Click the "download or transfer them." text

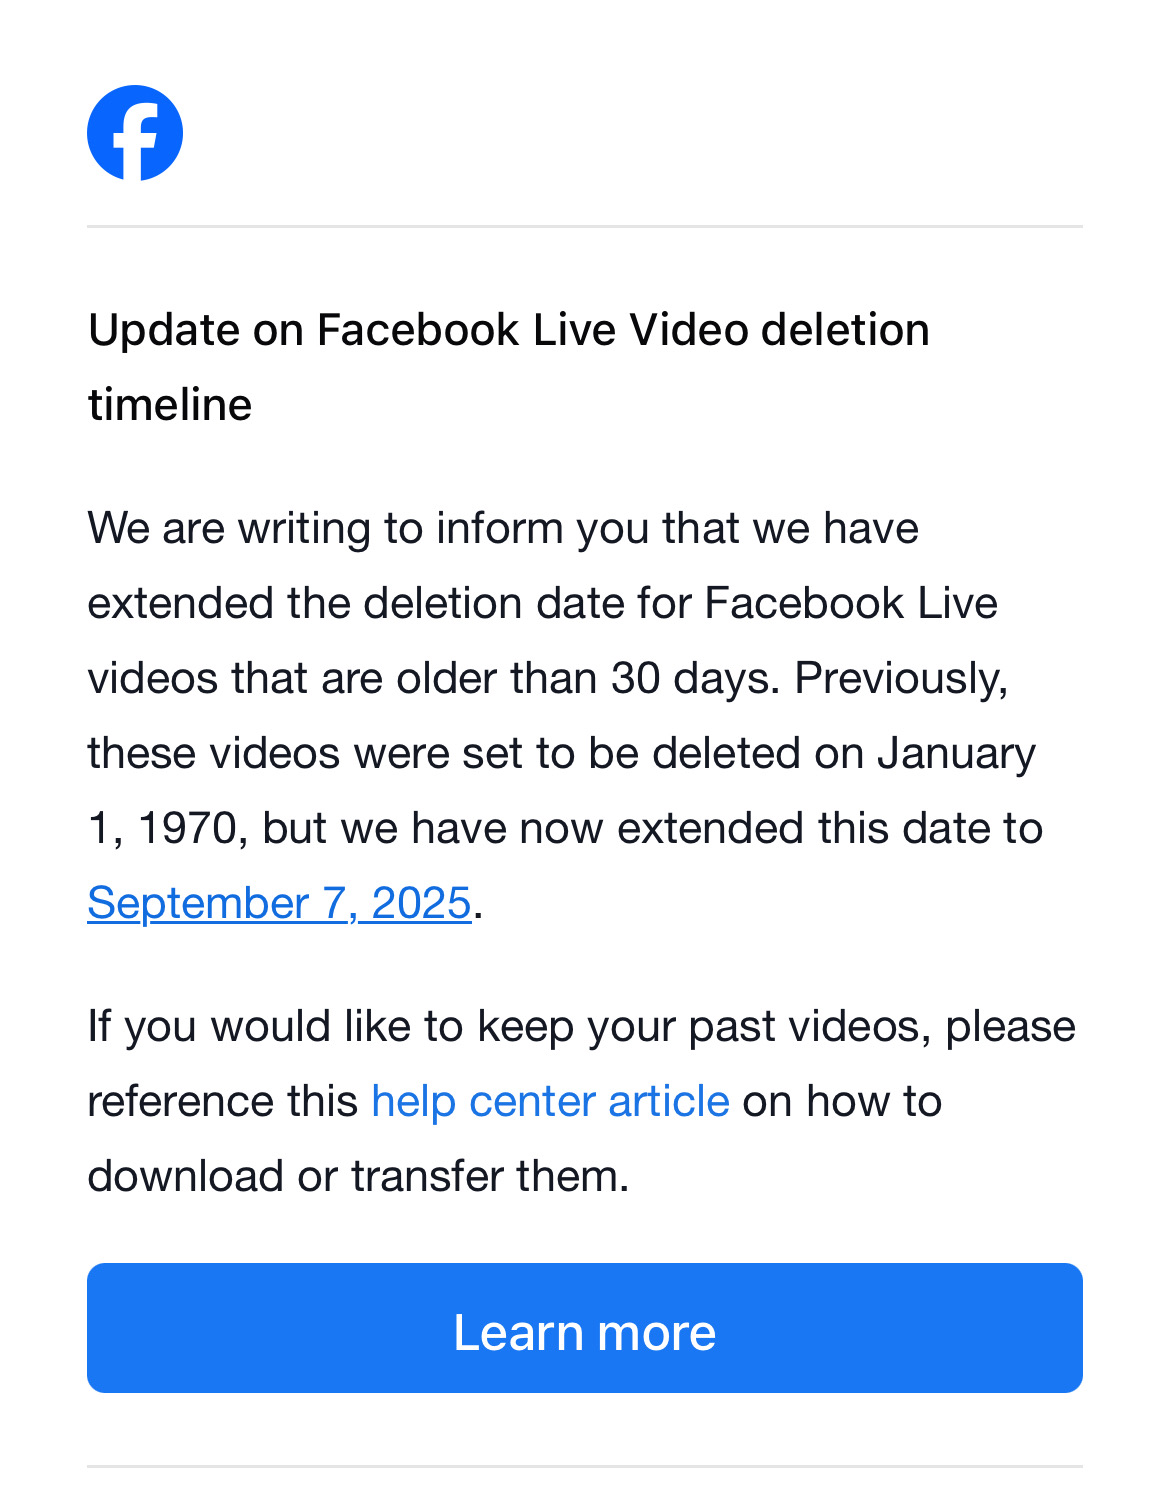[x=358, y=1176]
